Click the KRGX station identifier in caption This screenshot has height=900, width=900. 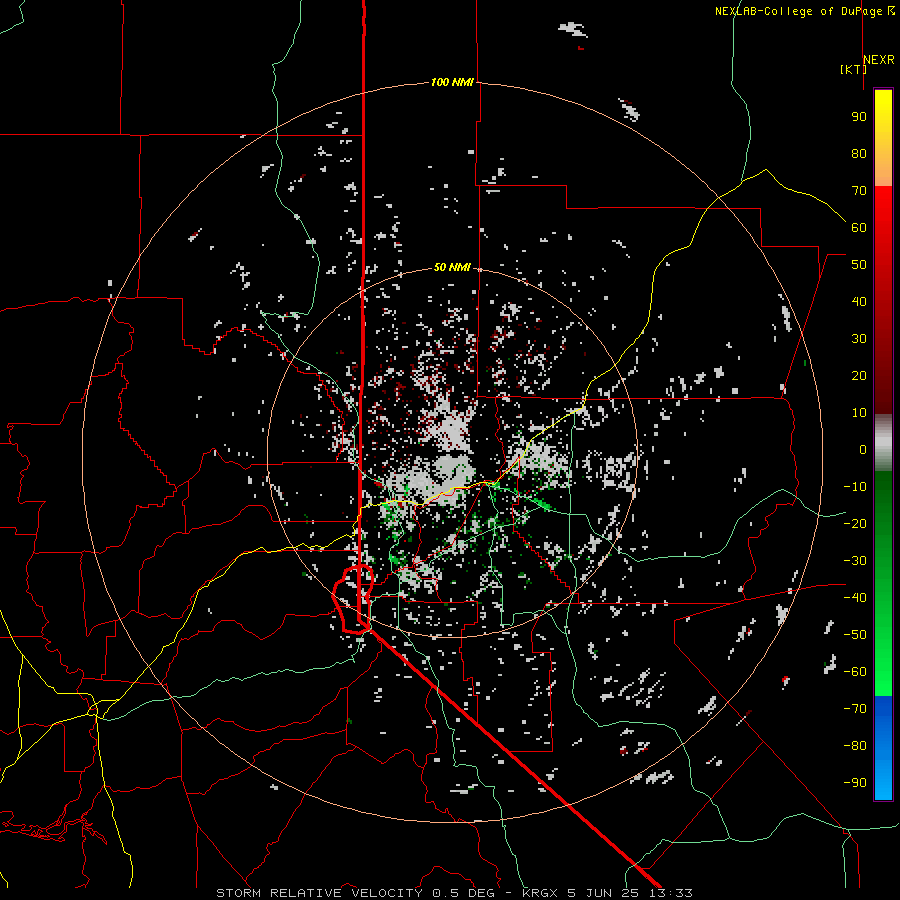pyautogui.click(x=541, y=893)
